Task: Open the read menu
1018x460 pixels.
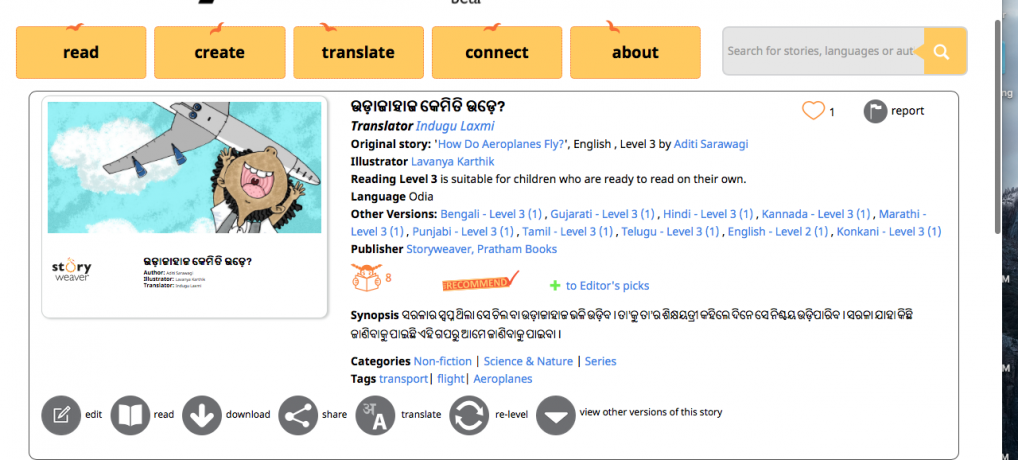Action: (81, 52)
